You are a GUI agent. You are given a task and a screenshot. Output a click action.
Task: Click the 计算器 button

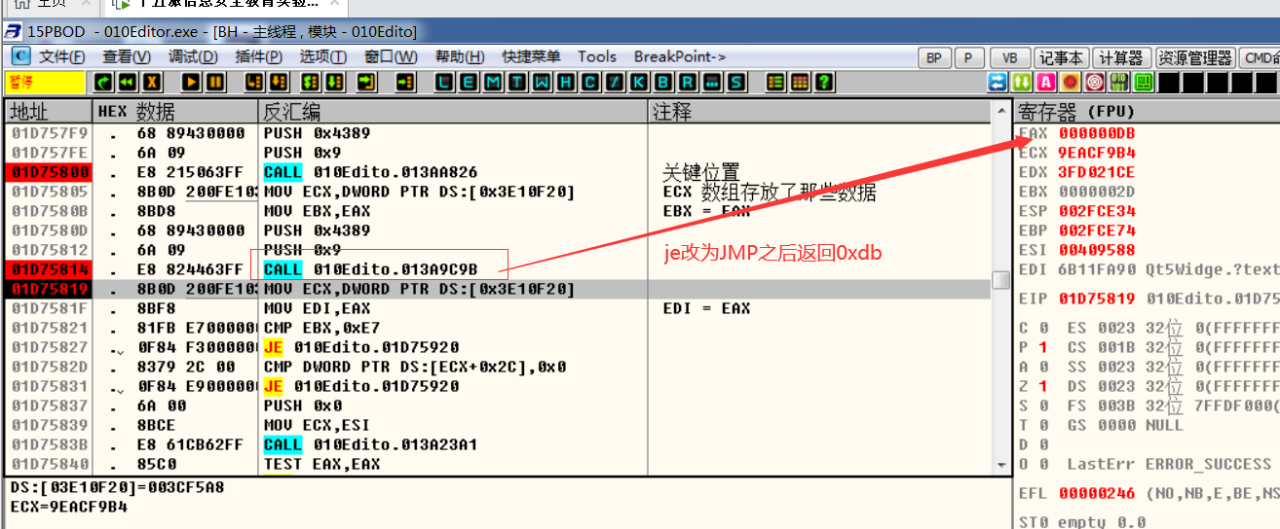1121,58
